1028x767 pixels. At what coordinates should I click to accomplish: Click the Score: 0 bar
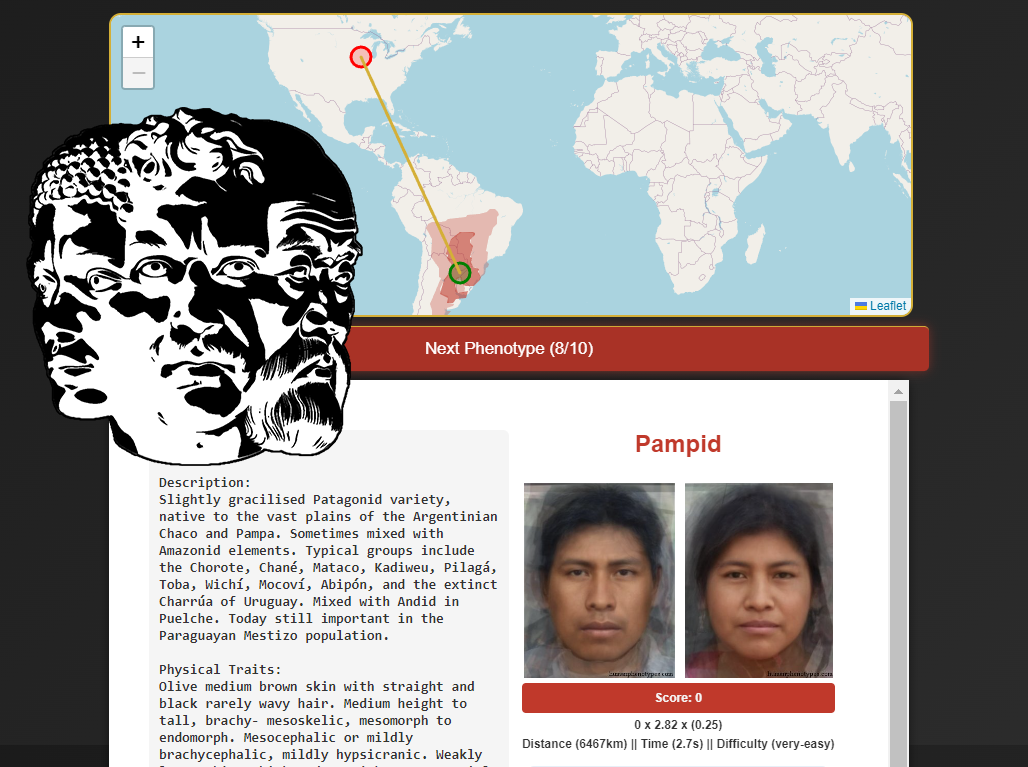(678, 698)
